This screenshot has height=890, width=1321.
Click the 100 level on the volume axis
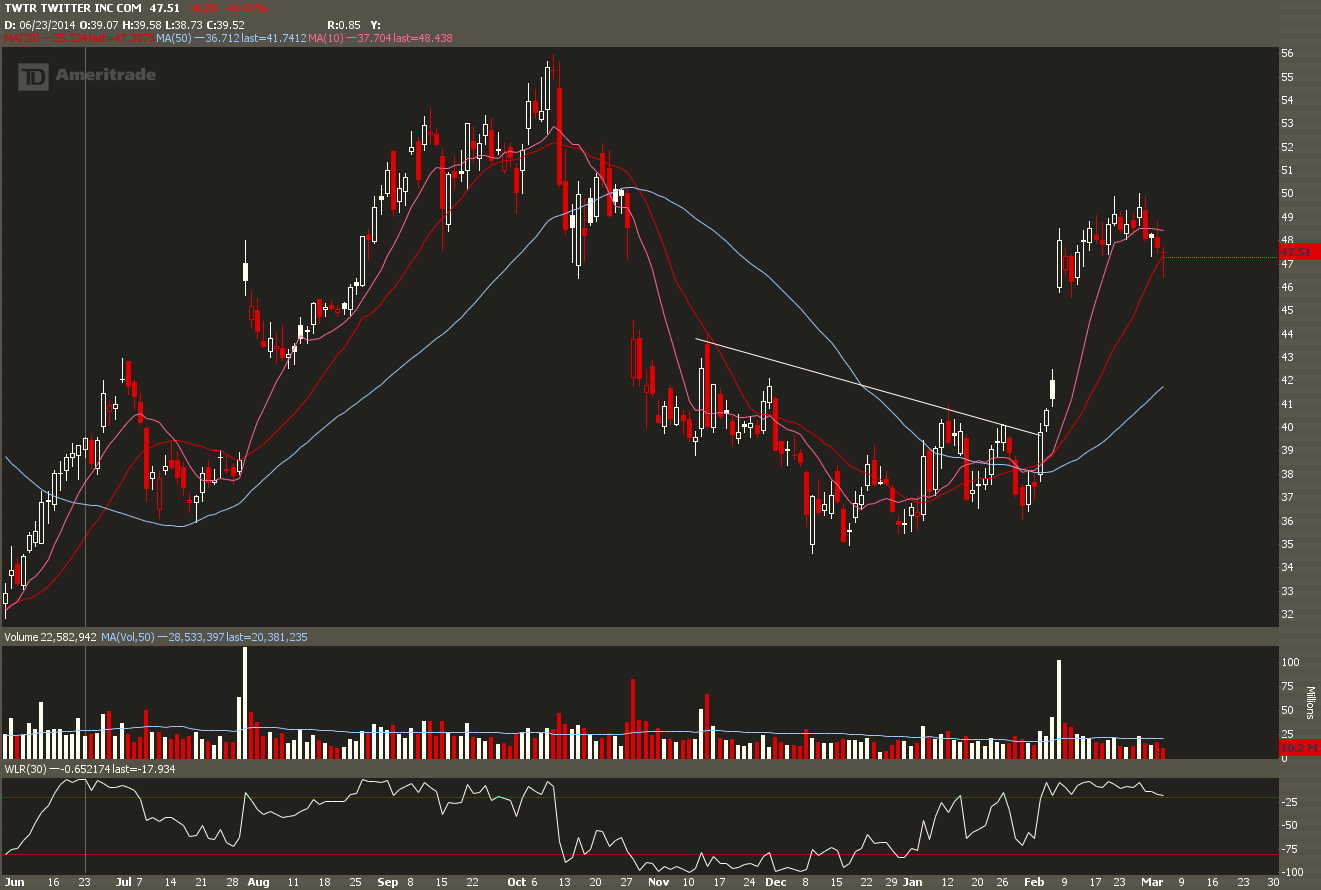pyautogui.click(x=1290, y=662)
